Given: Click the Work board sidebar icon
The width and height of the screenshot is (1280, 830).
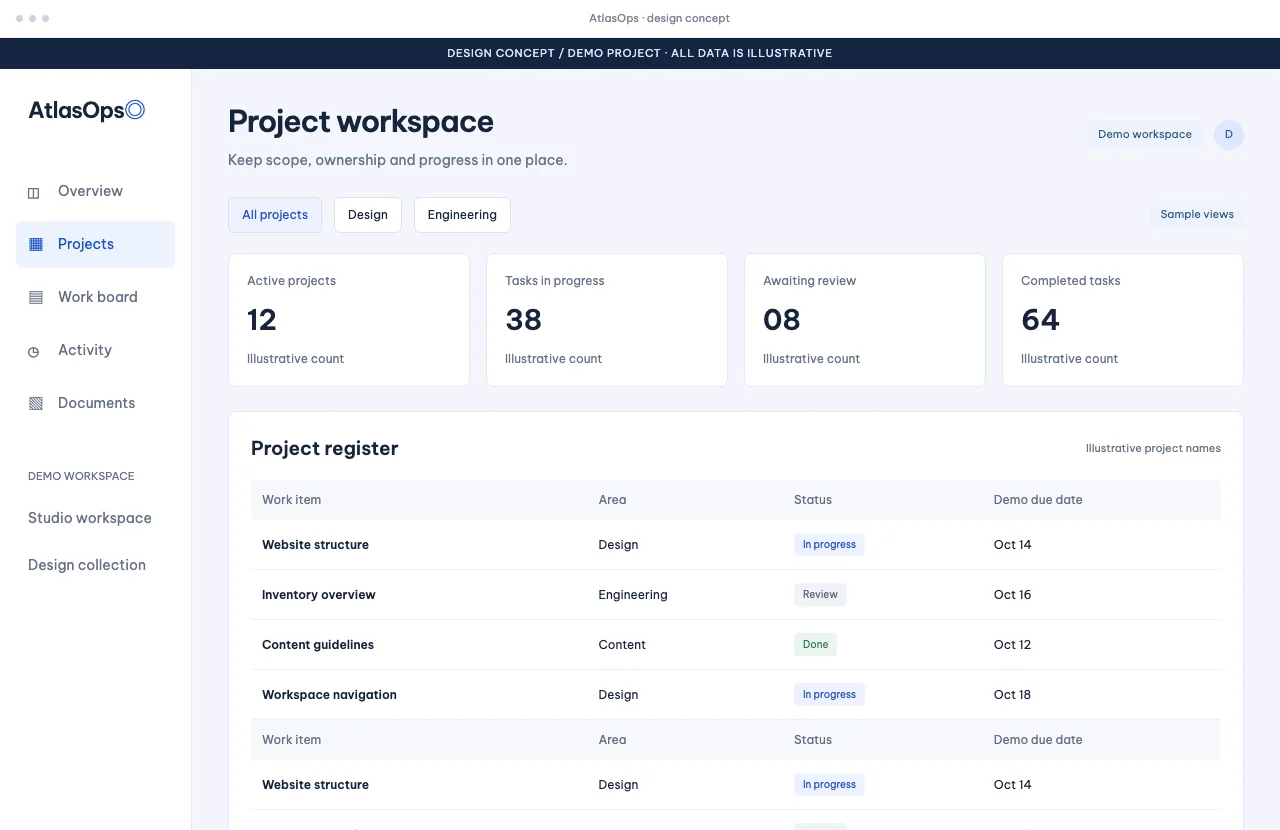Looking at the screenshot, I should tap(36, 297).
